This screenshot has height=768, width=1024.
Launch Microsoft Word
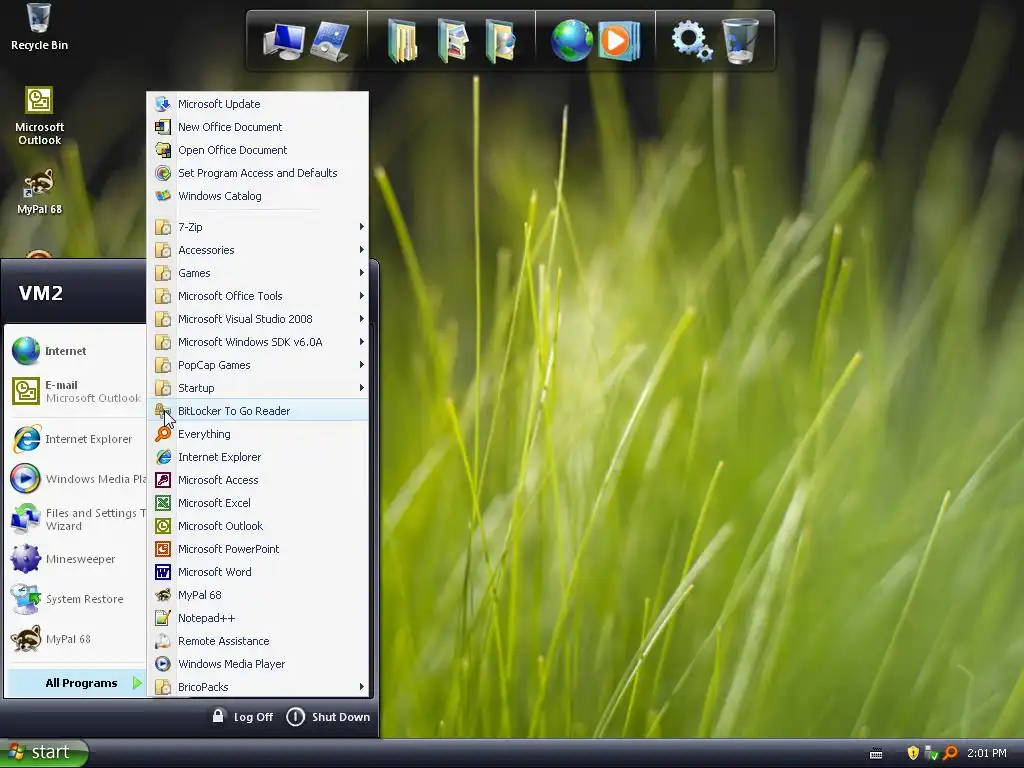[259, 571]
